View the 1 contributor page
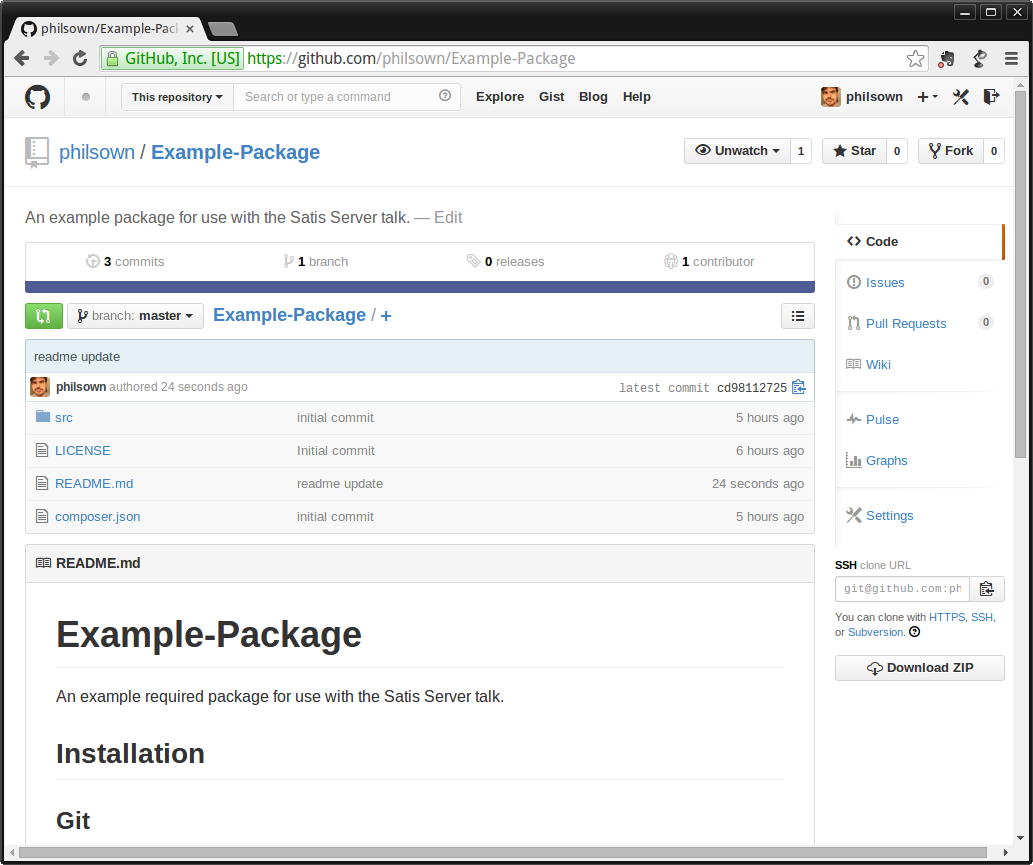Screen dimensions: 1033x865 (709, 262)
